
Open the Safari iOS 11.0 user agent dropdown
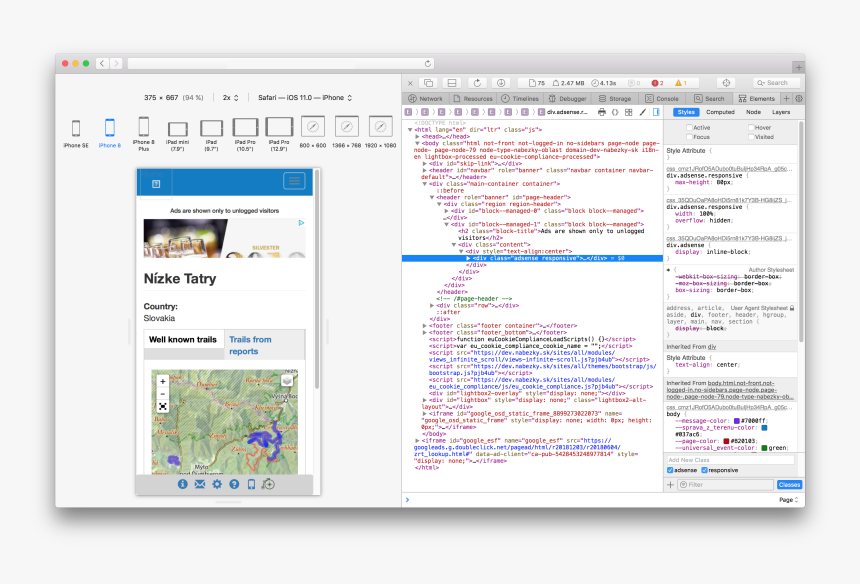305,98
